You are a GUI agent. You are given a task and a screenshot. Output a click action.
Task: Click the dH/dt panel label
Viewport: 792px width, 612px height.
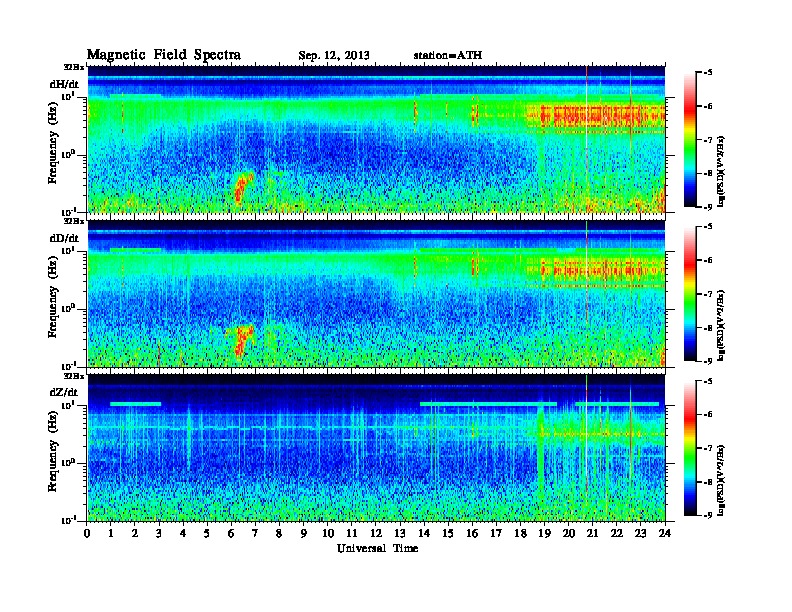[x=64, y=84]
